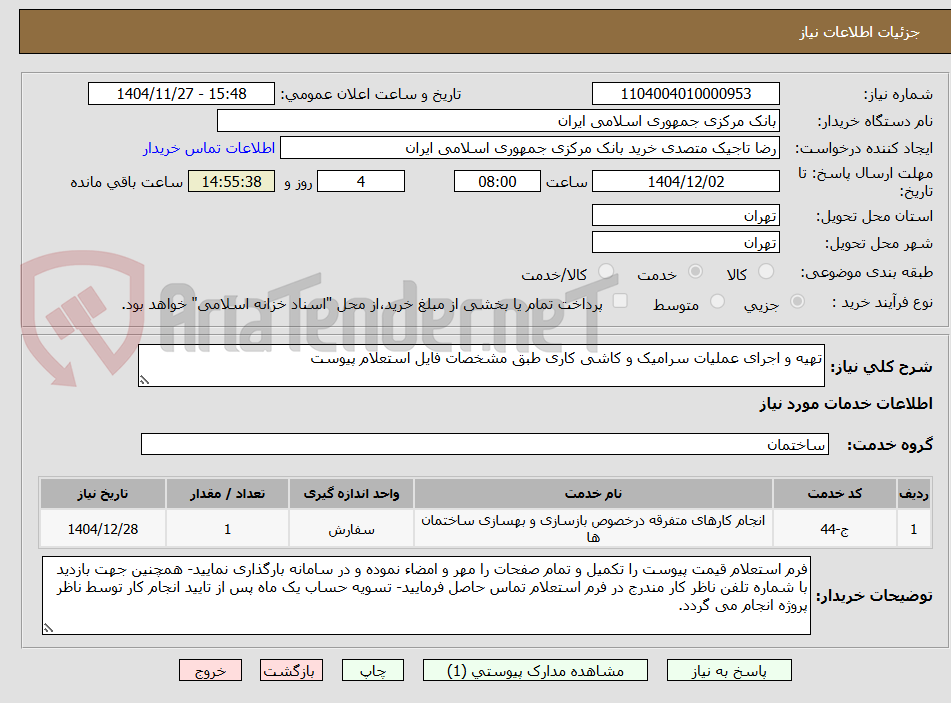Click the deadline hour field 08:00

[x=497, y=181]
